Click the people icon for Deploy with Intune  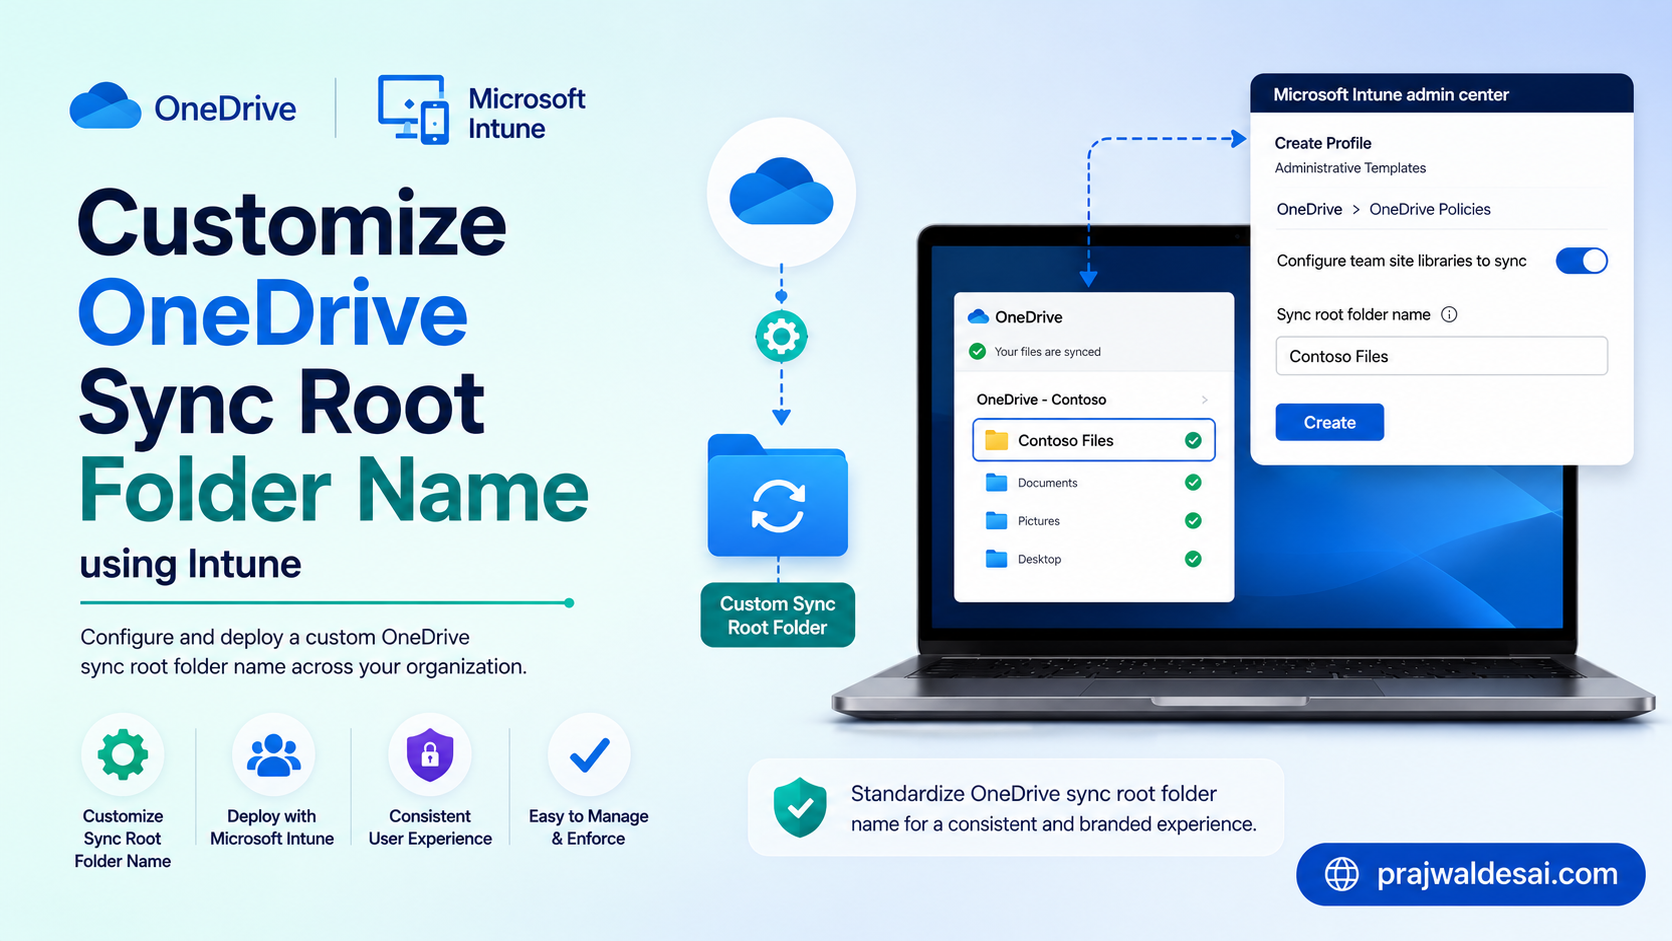273,754
